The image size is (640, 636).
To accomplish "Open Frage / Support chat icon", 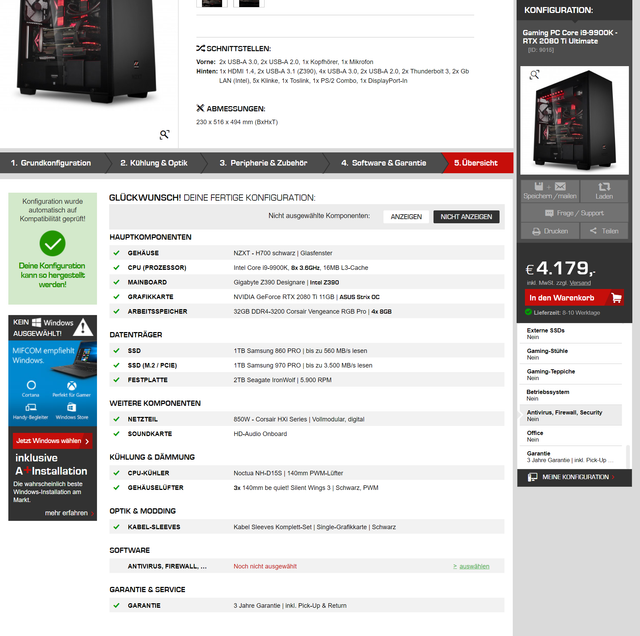I will tap(549, 213).
